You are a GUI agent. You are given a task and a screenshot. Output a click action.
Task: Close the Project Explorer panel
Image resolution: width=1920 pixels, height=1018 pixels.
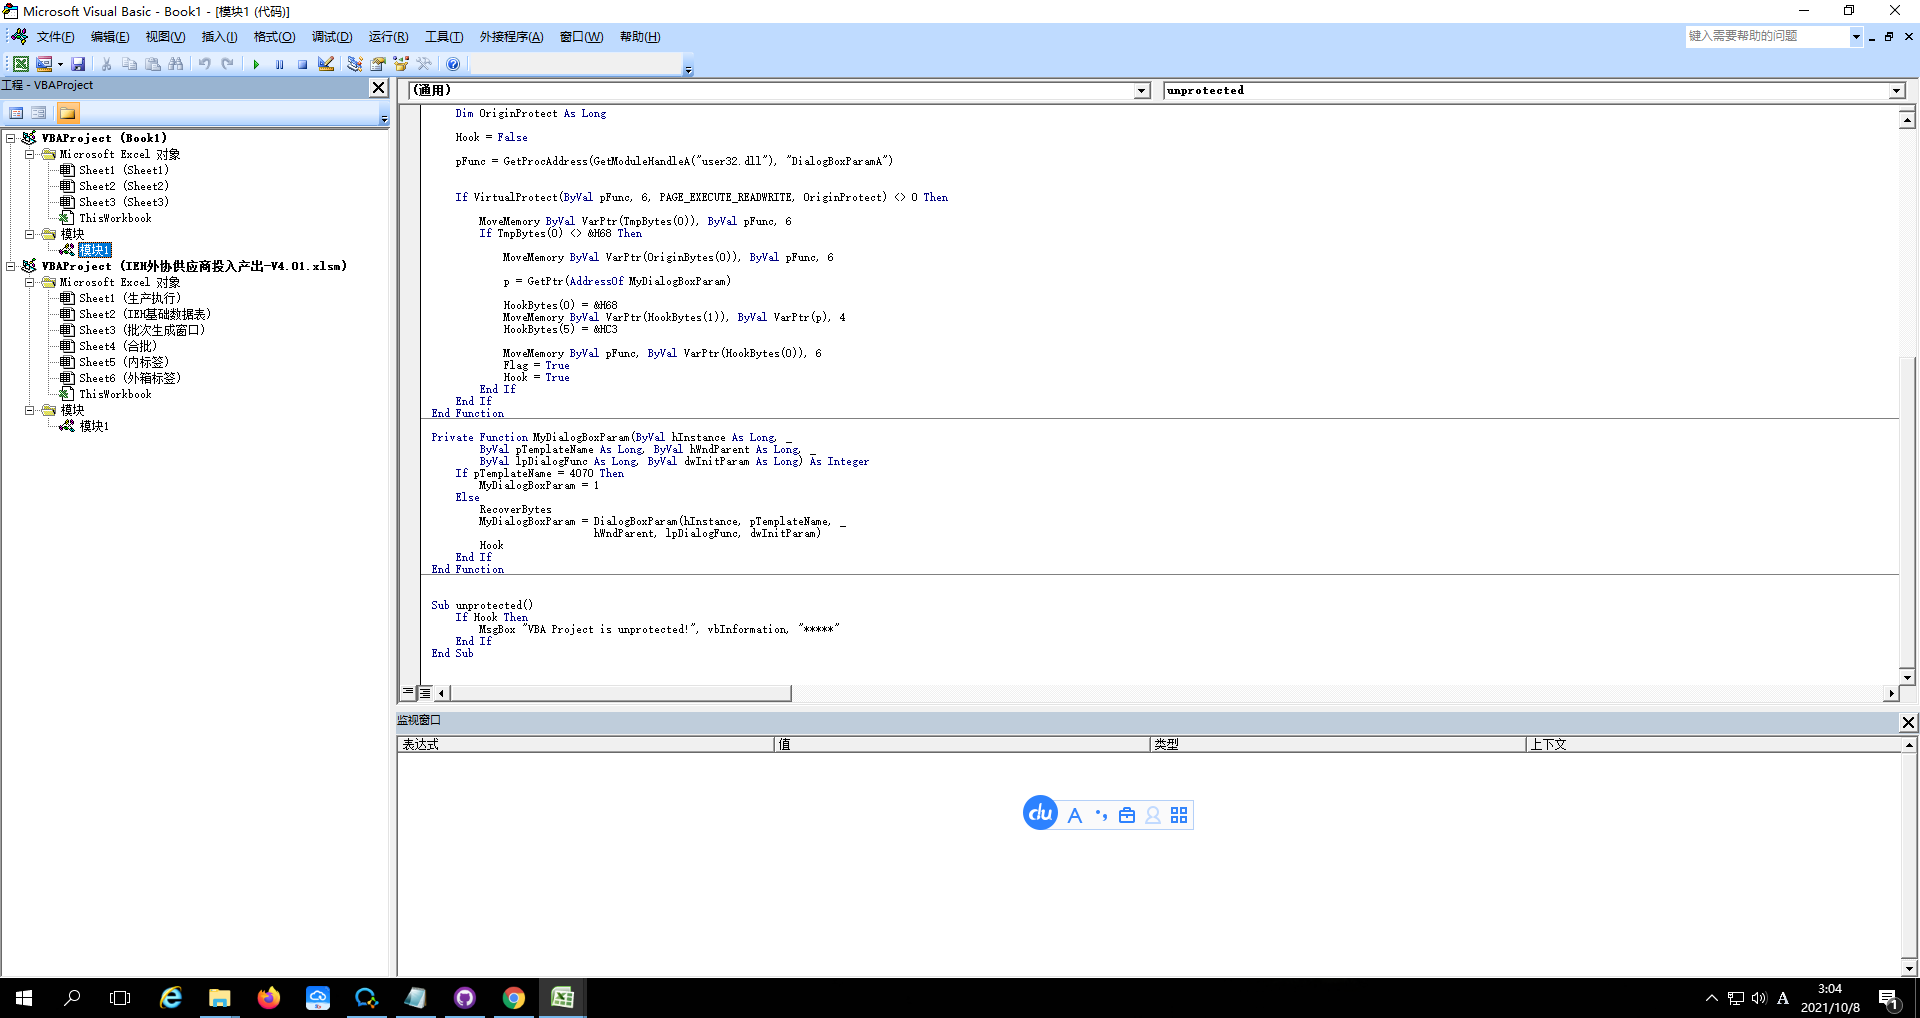[379, 87]
